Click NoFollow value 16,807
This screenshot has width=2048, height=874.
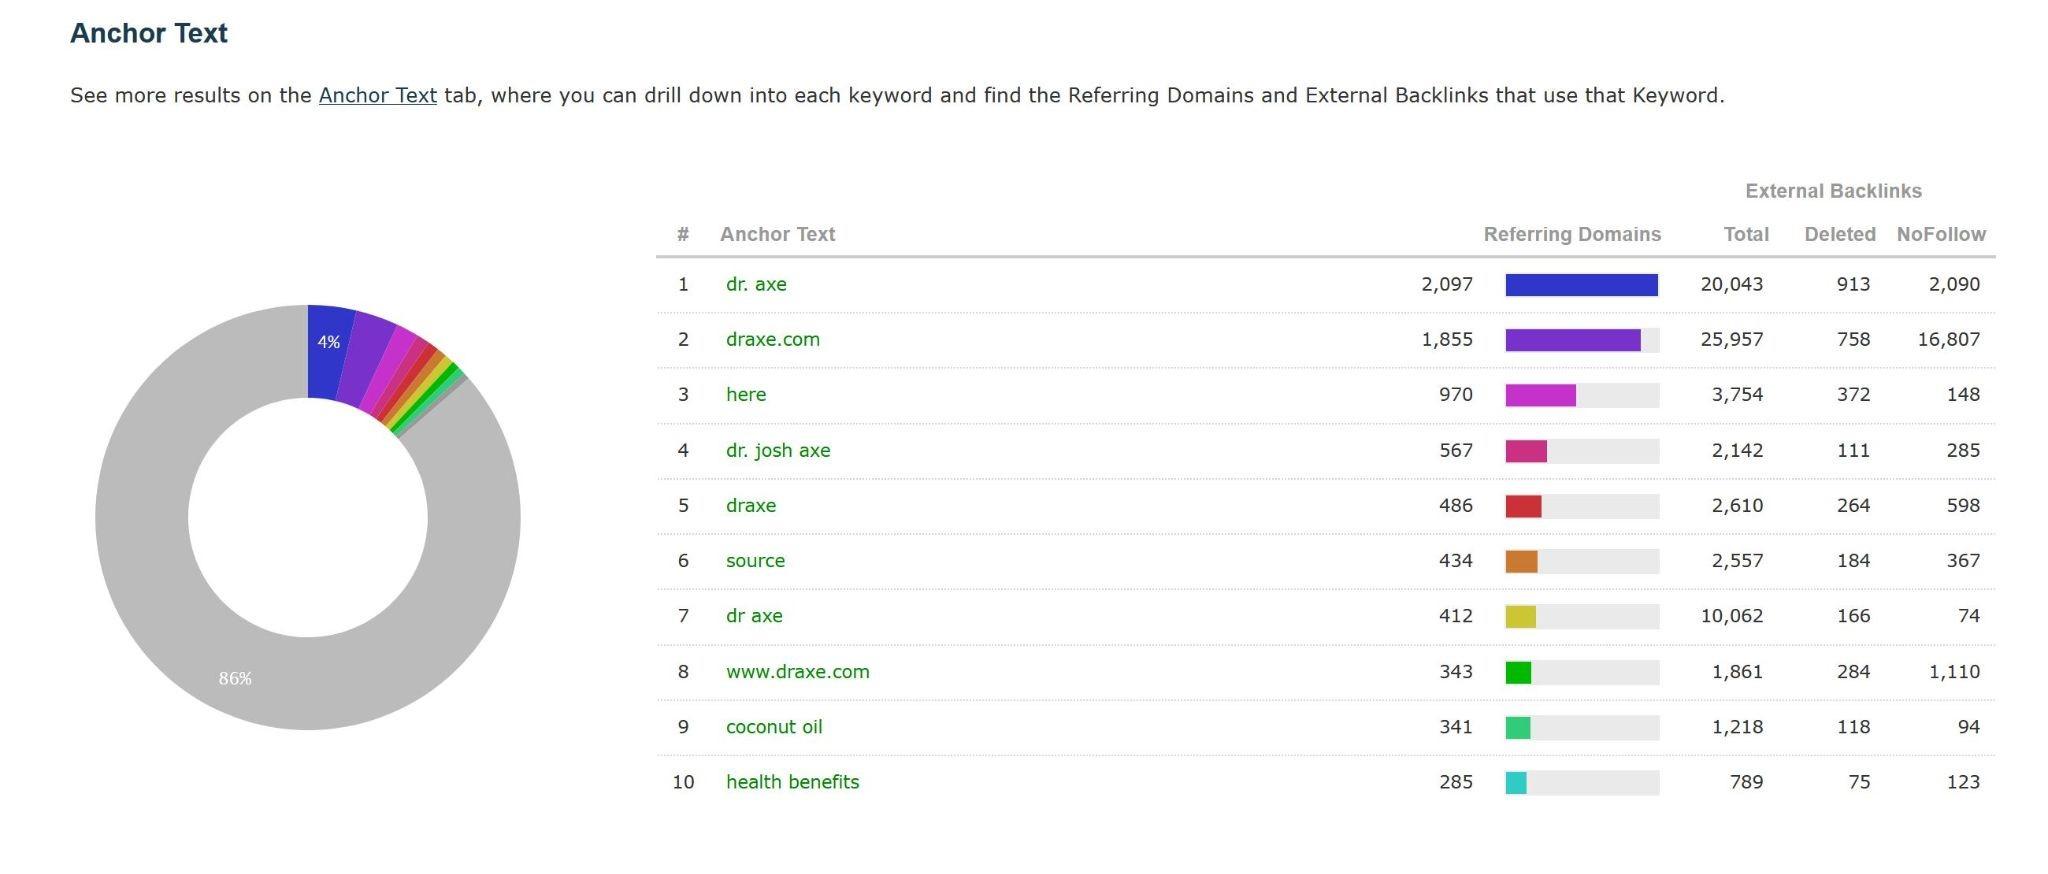point(1949,339)
